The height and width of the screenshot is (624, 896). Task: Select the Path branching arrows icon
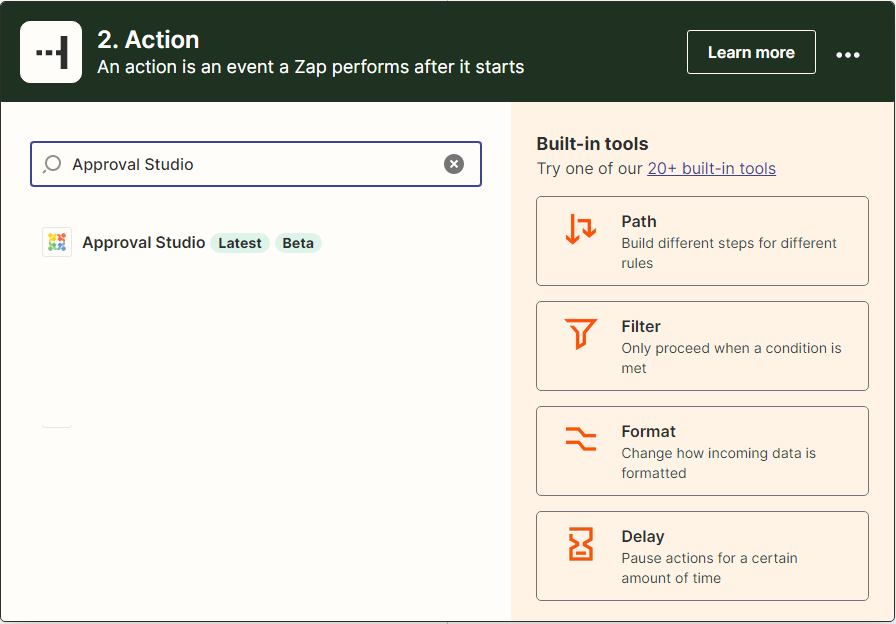pos(580,229)
